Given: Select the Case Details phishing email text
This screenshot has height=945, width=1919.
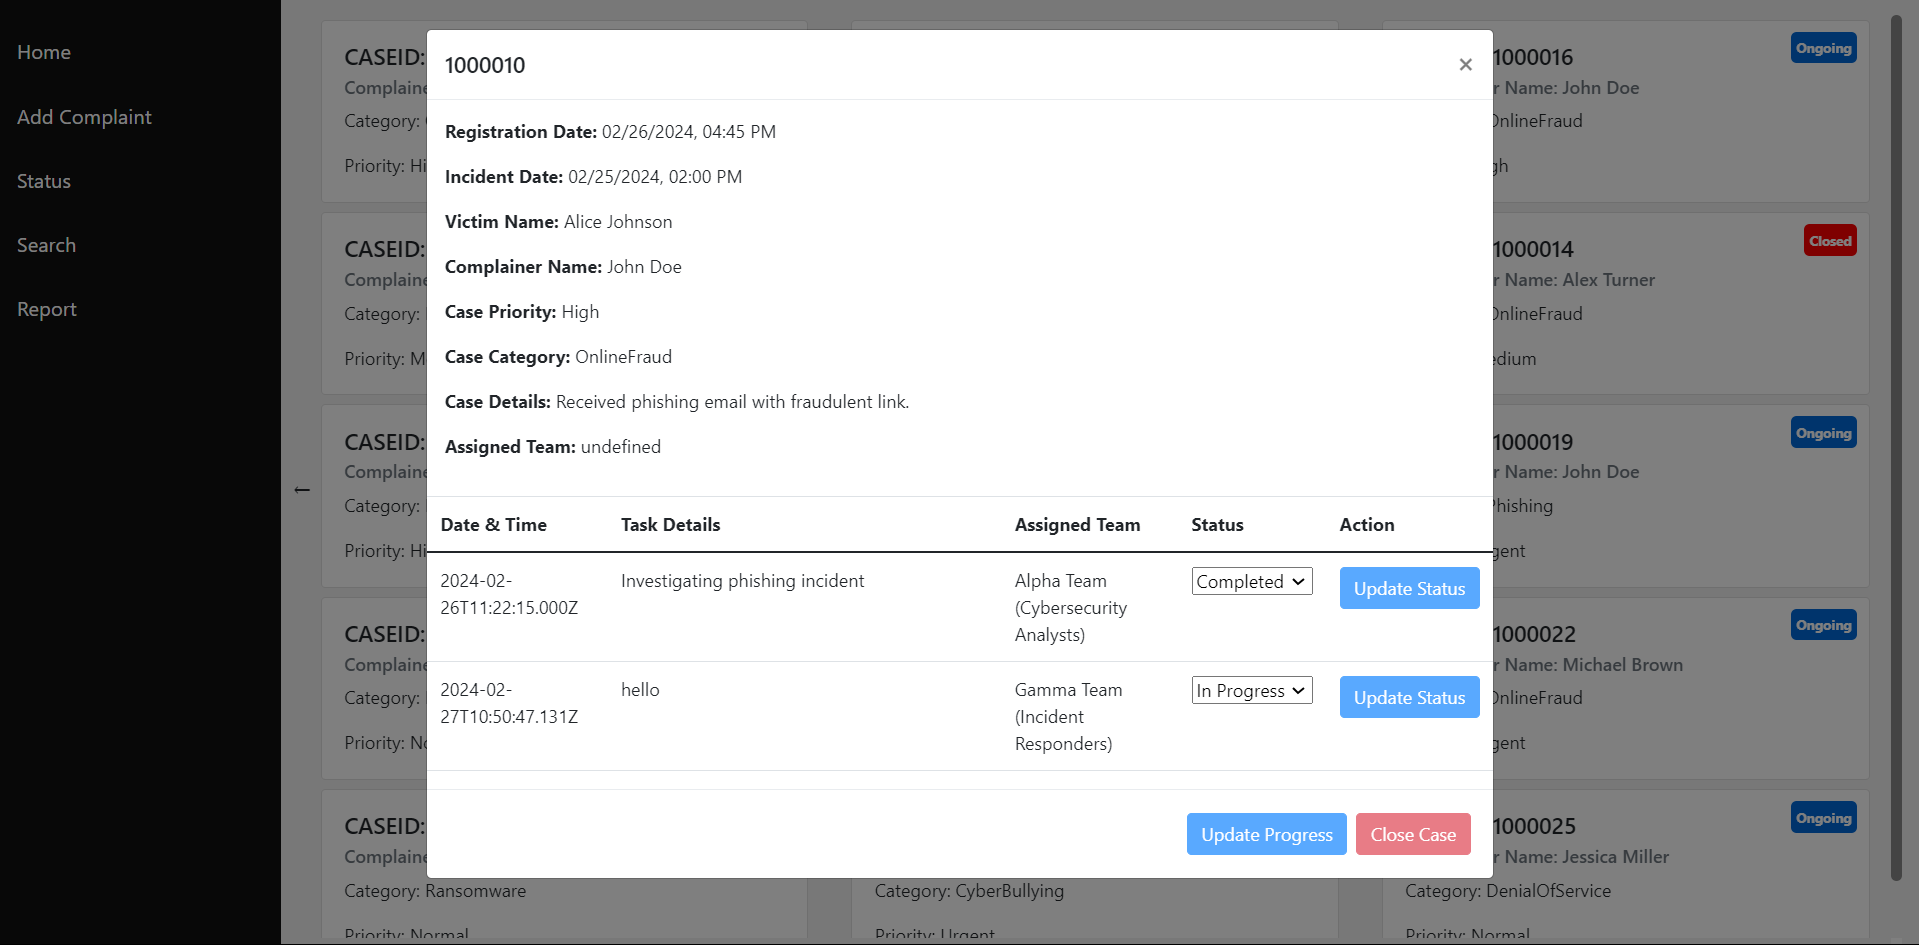Looking at the screenshot, I should point(732,401).
